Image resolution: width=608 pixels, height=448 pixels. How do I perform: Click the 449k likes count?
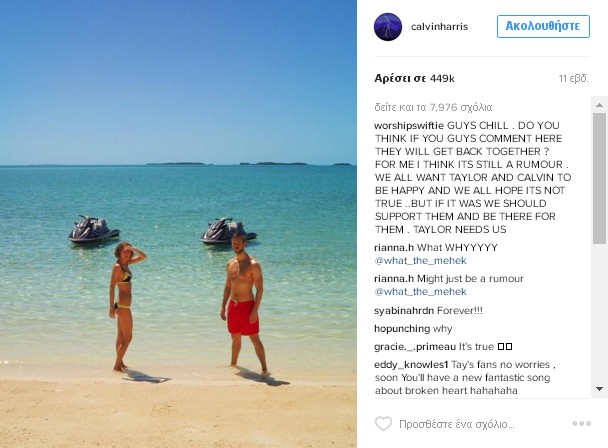414,78
